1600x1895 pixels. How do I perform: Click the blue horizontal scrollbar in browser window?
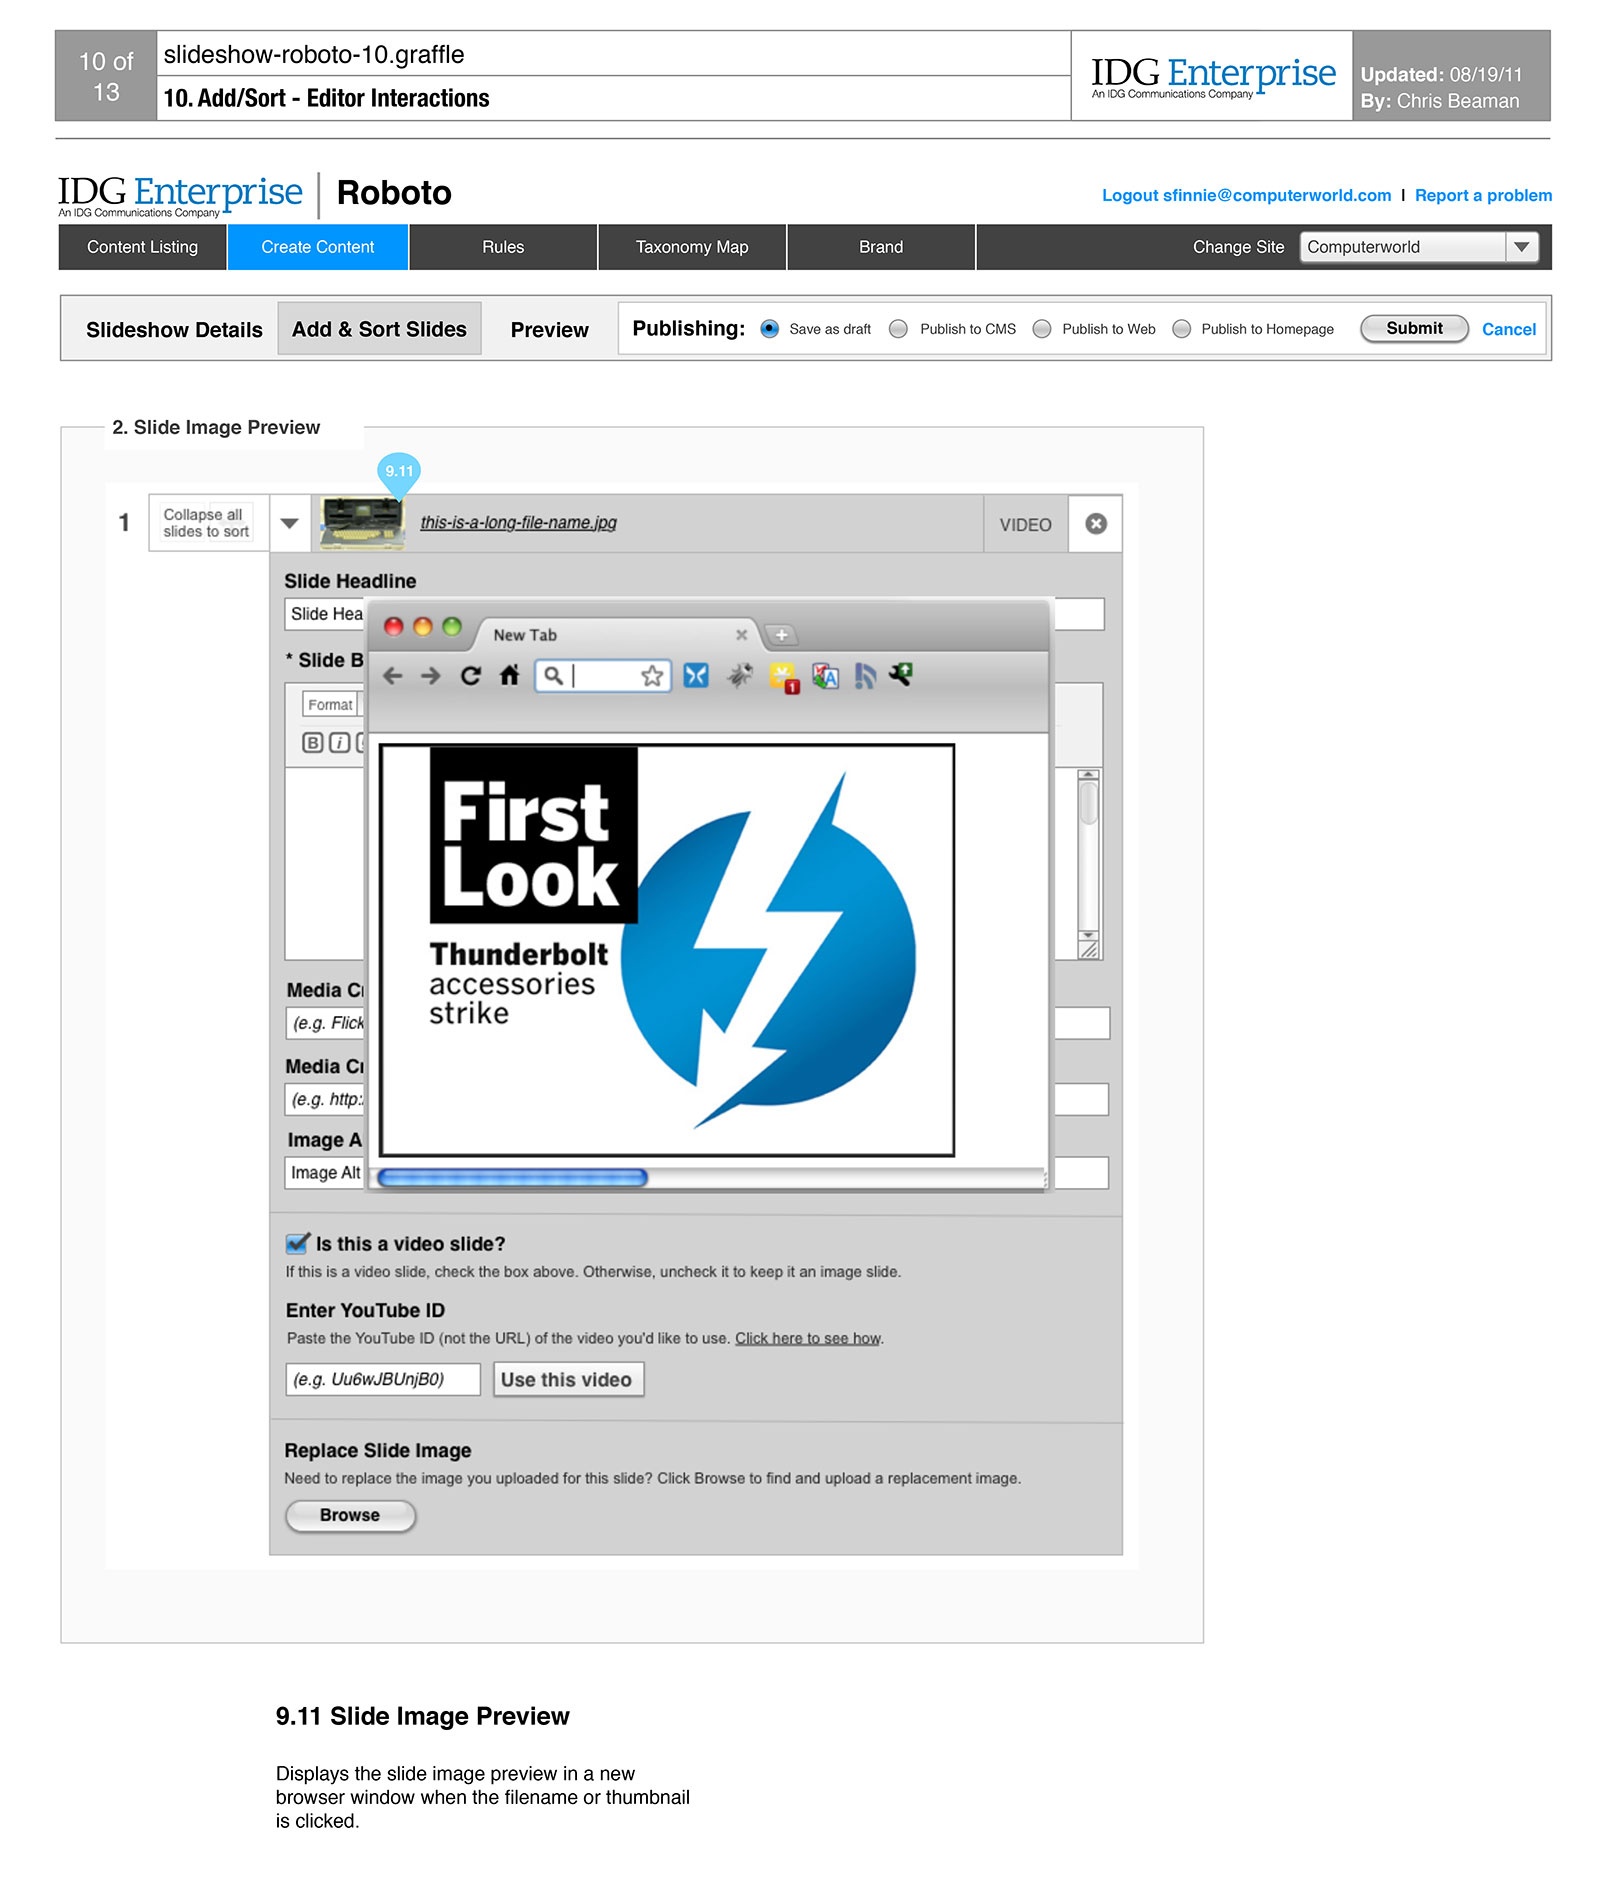pyautogui.click(x=512, y=1178)
